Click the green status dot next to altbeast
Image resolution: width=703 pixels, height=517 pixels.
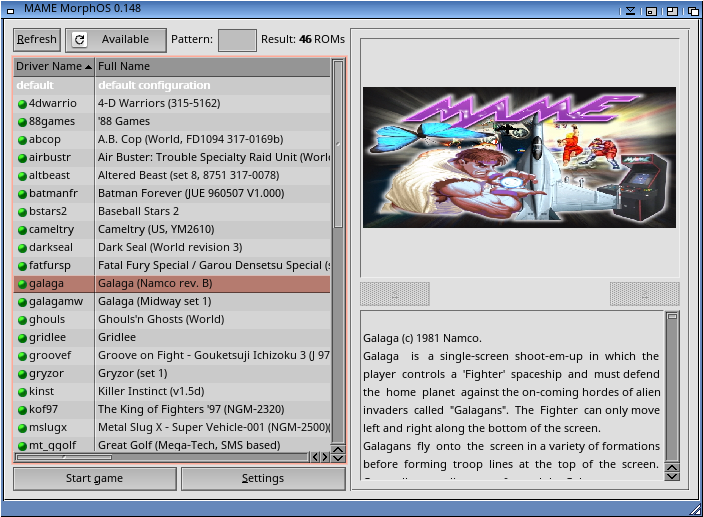22,176
